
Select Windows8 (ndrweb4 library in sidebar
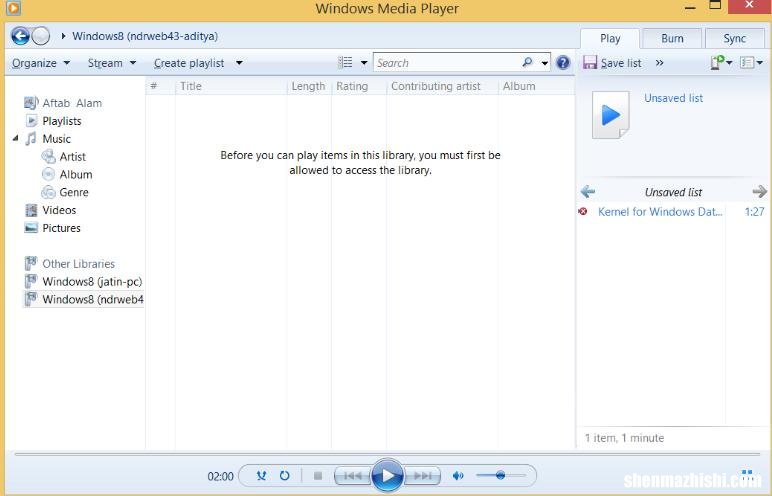(x=93, y=299)
